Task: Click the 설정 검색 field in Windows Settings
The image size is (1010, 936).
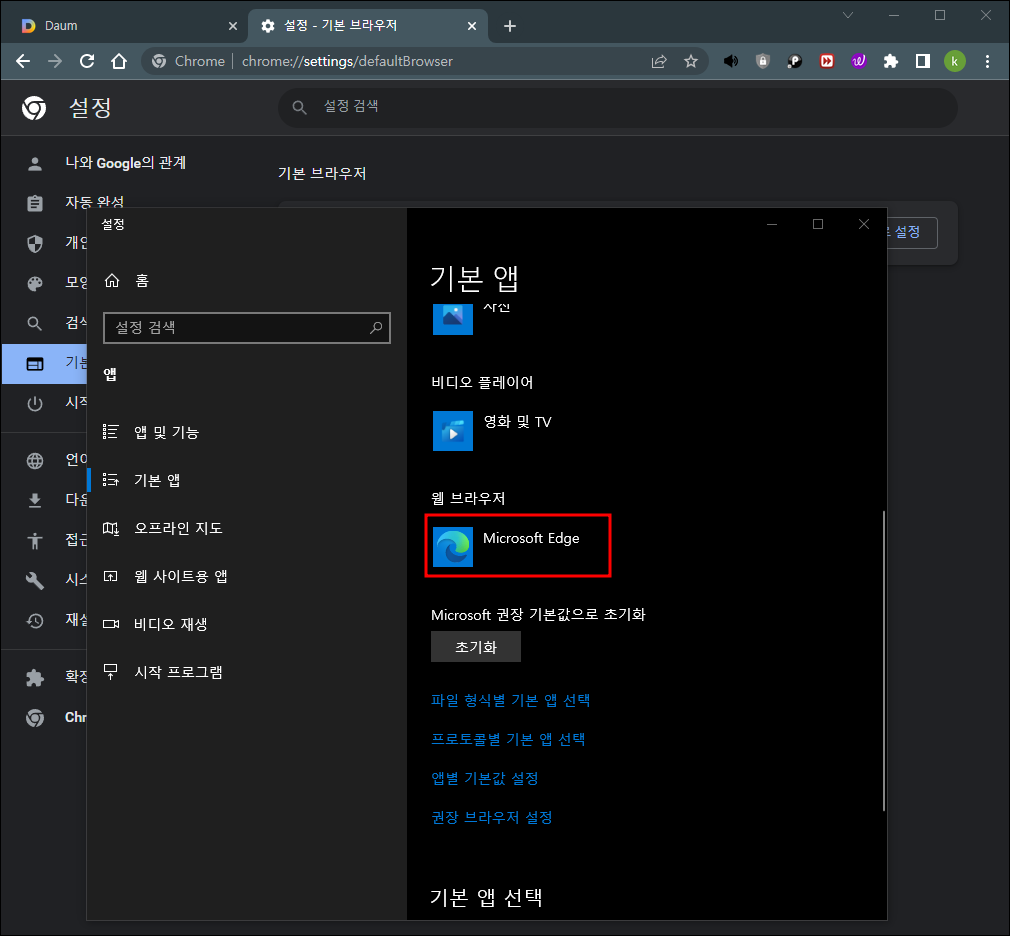Action: pyautogui.click(x=246, y=328)
